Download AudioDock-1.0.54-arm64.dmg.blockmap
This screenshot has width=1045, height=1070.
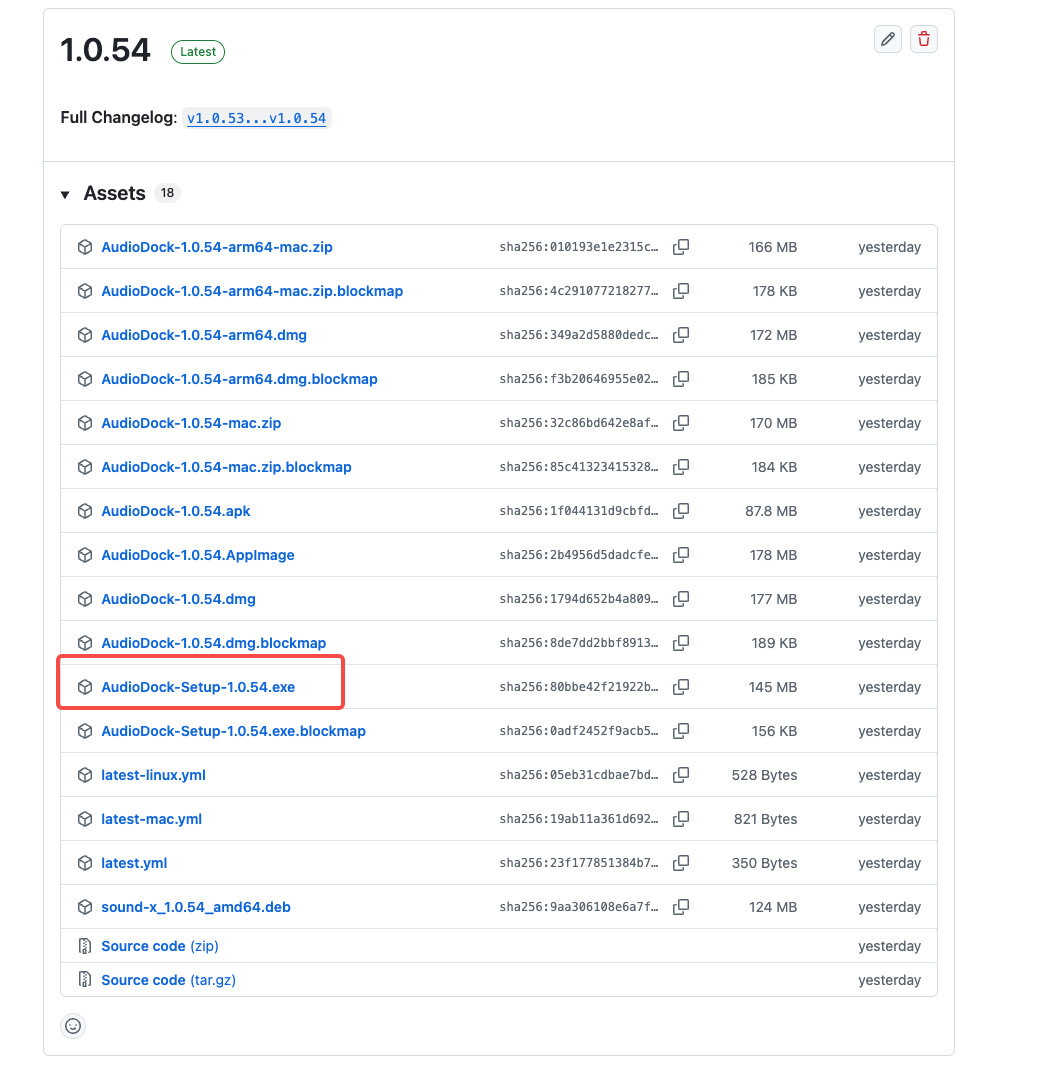coord(240,379)
